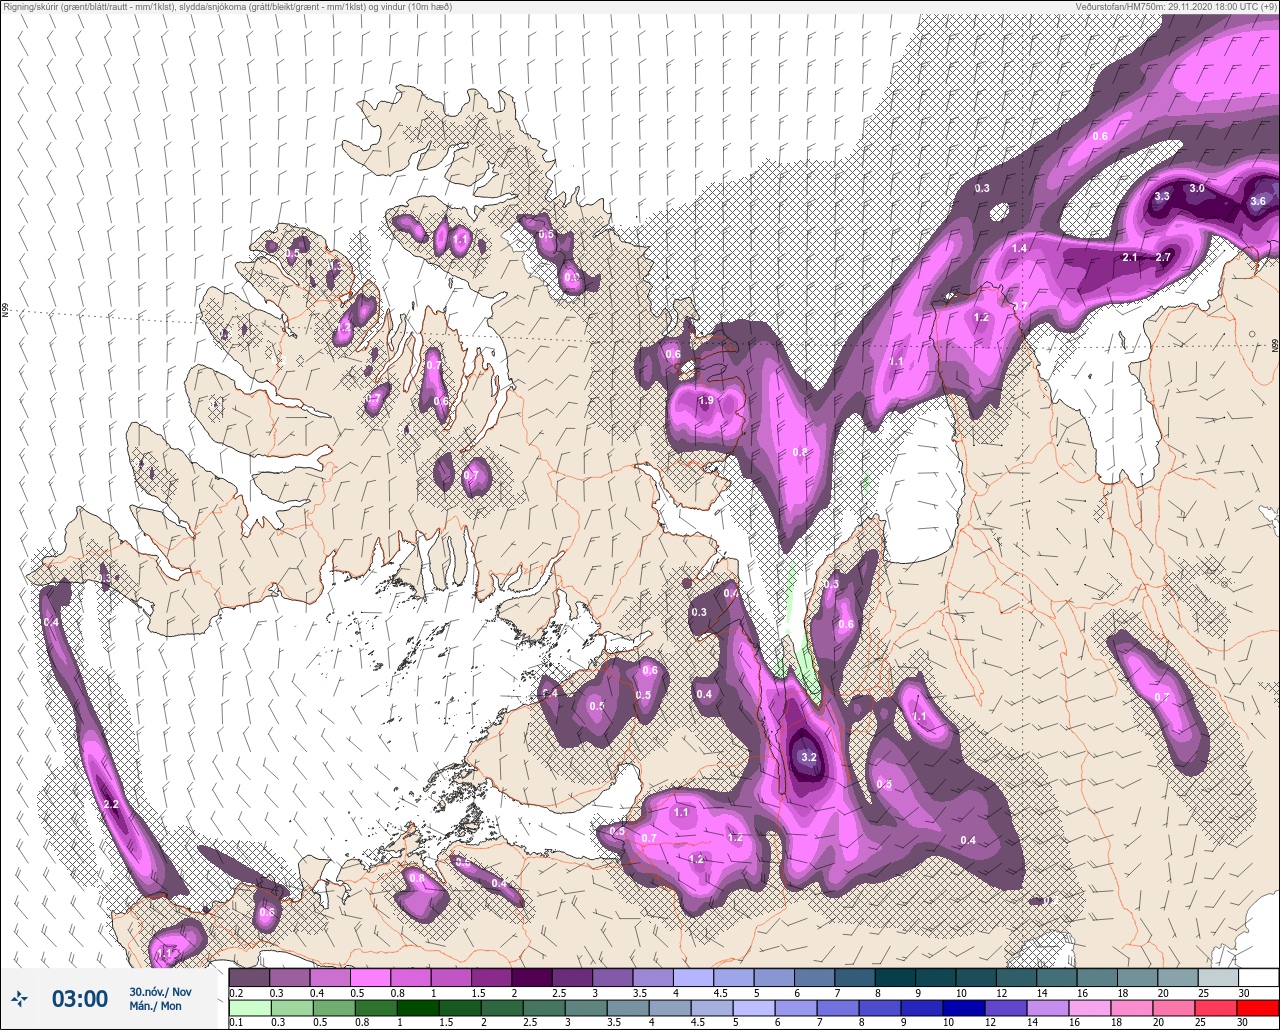The width and height of the screenshot is (1280, 1030).
Task: Select the dark mauve 0.2 swatch, purple legend row
Action: [x=249, y=977]
